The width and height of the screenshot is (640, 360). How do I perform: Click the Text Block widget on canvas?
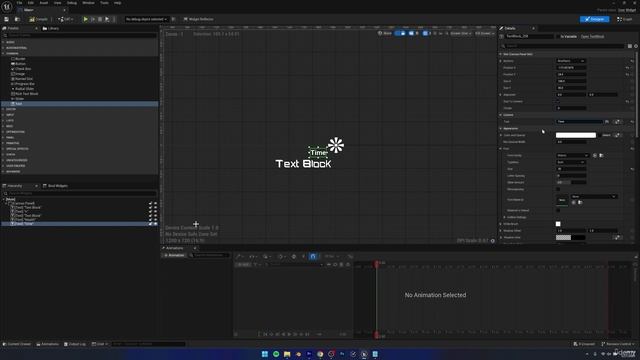tap(303, 164)
